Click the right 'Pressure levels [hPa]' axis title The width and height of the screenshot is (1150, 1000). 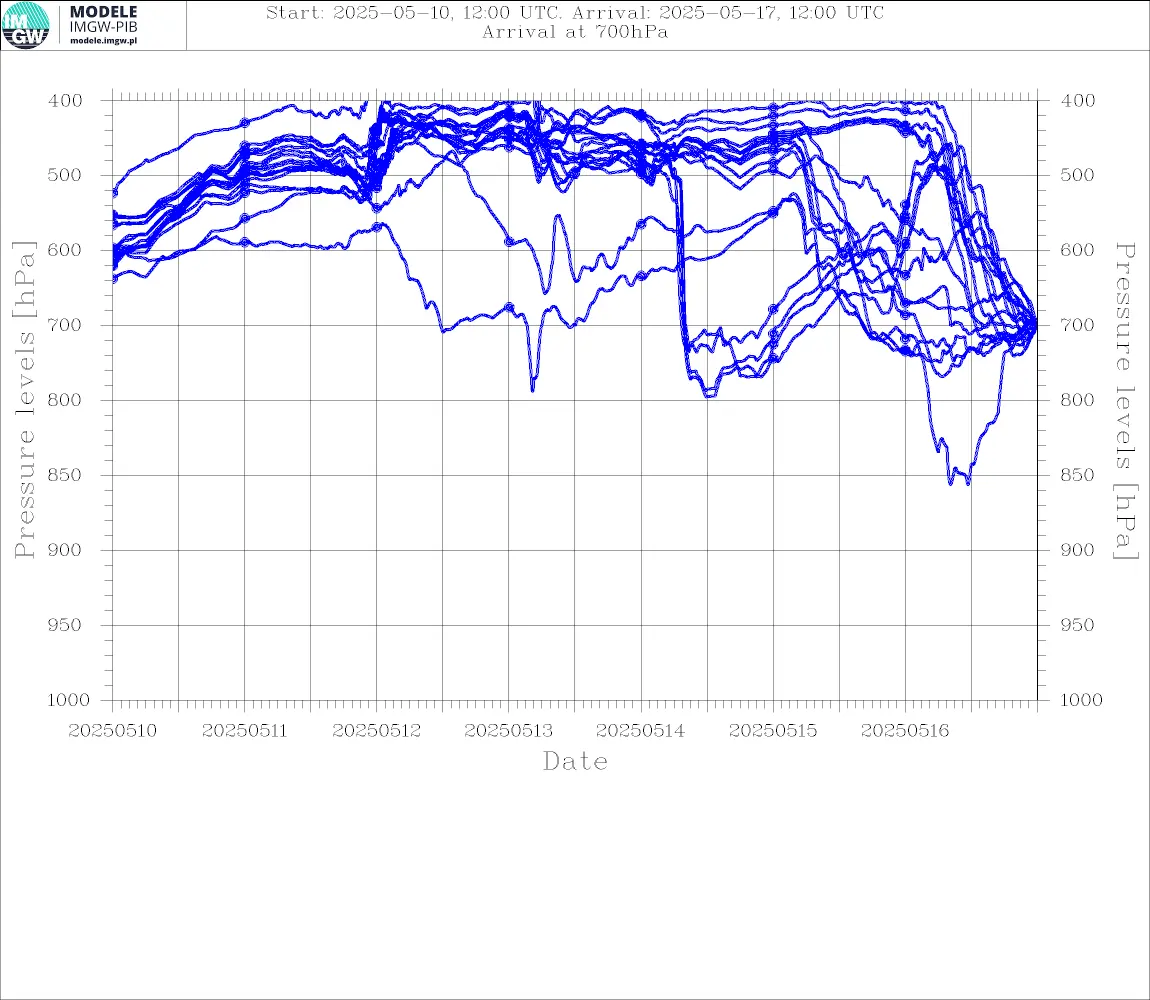[1126, 401]
